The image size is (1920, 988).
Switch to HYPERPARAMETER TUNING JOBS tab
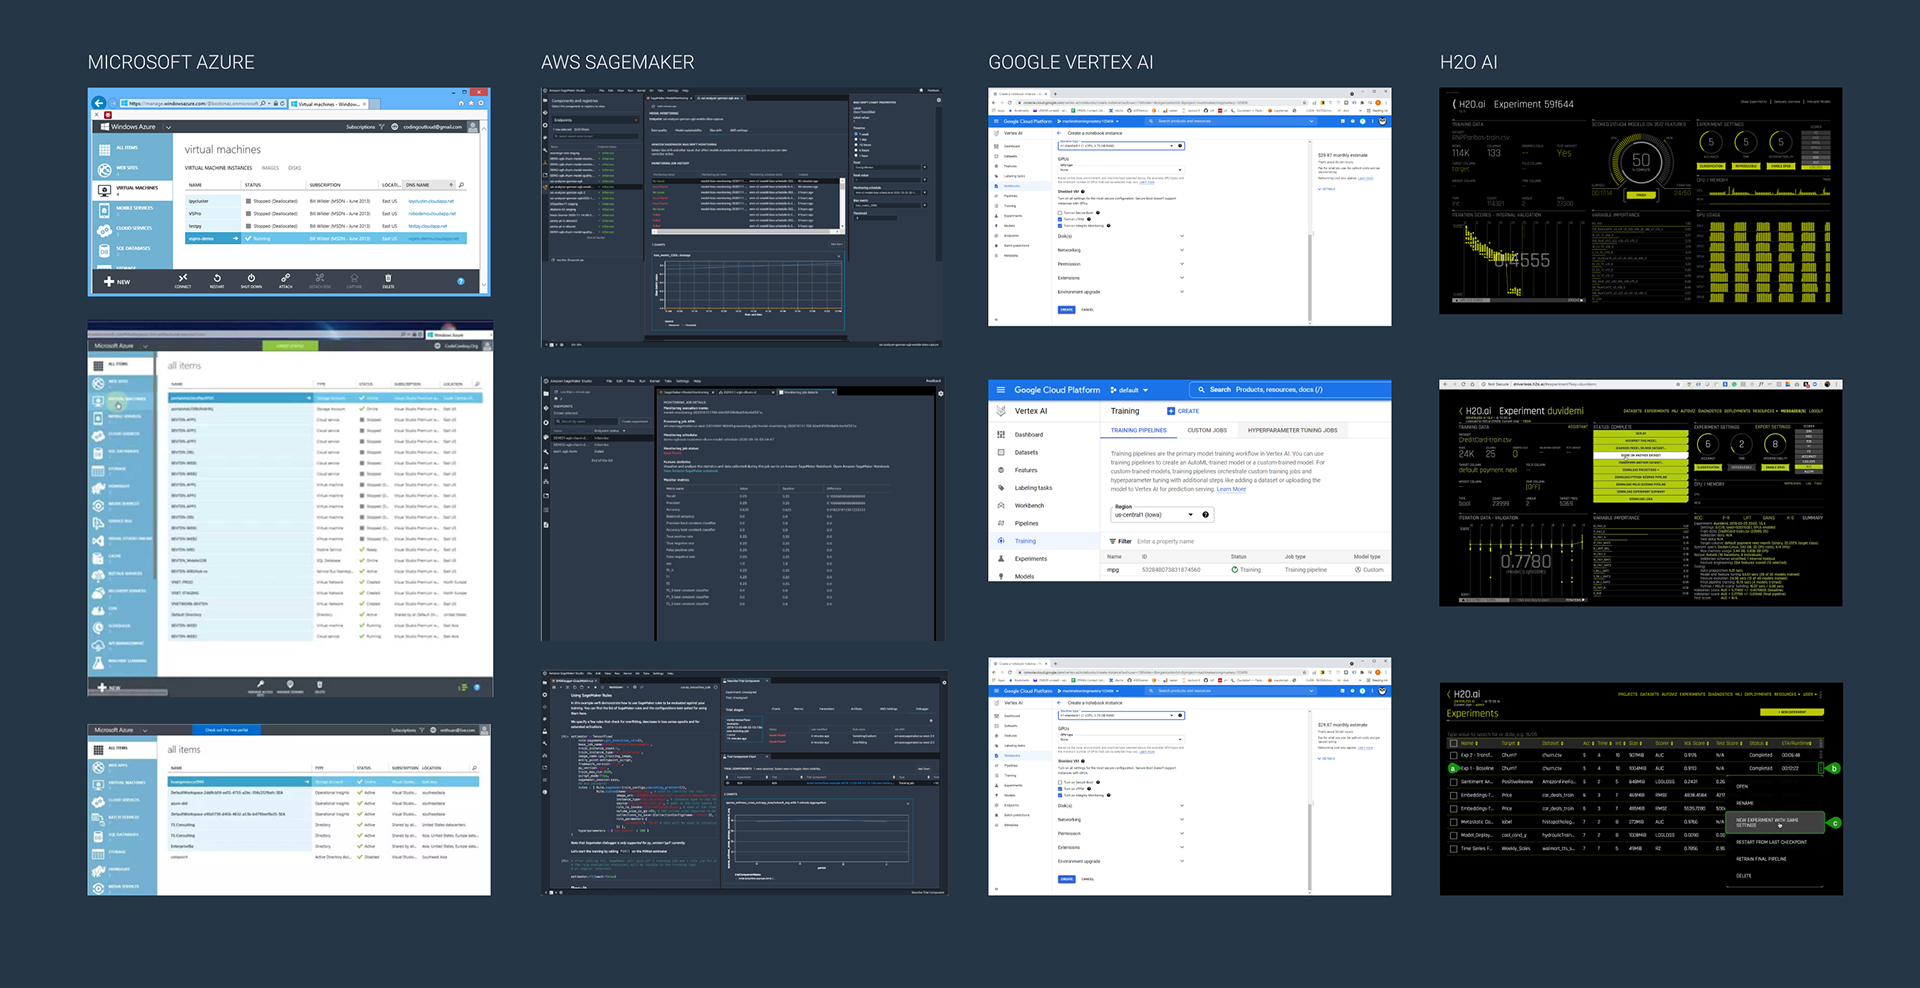(x=1292, y=430)
